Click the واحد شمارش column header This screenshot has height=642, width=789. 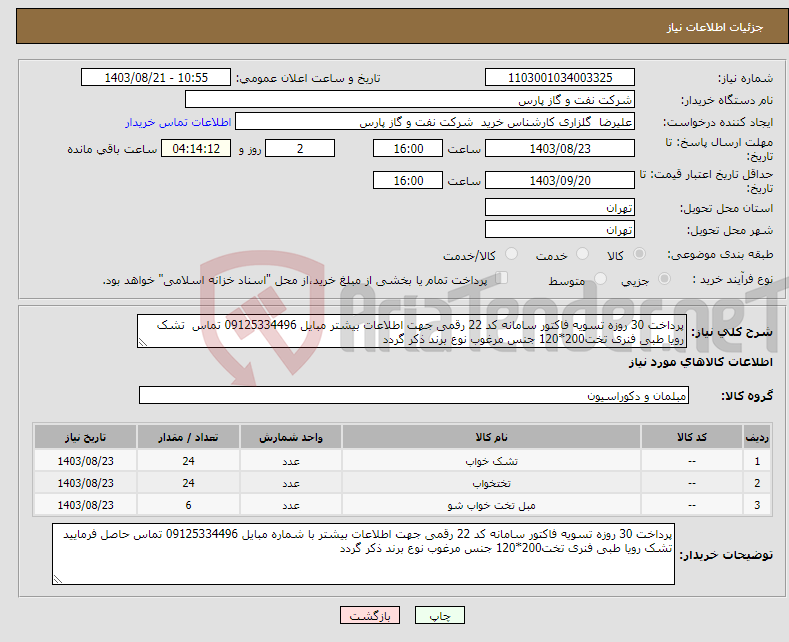pyautogui.click(x=291, y=437)
